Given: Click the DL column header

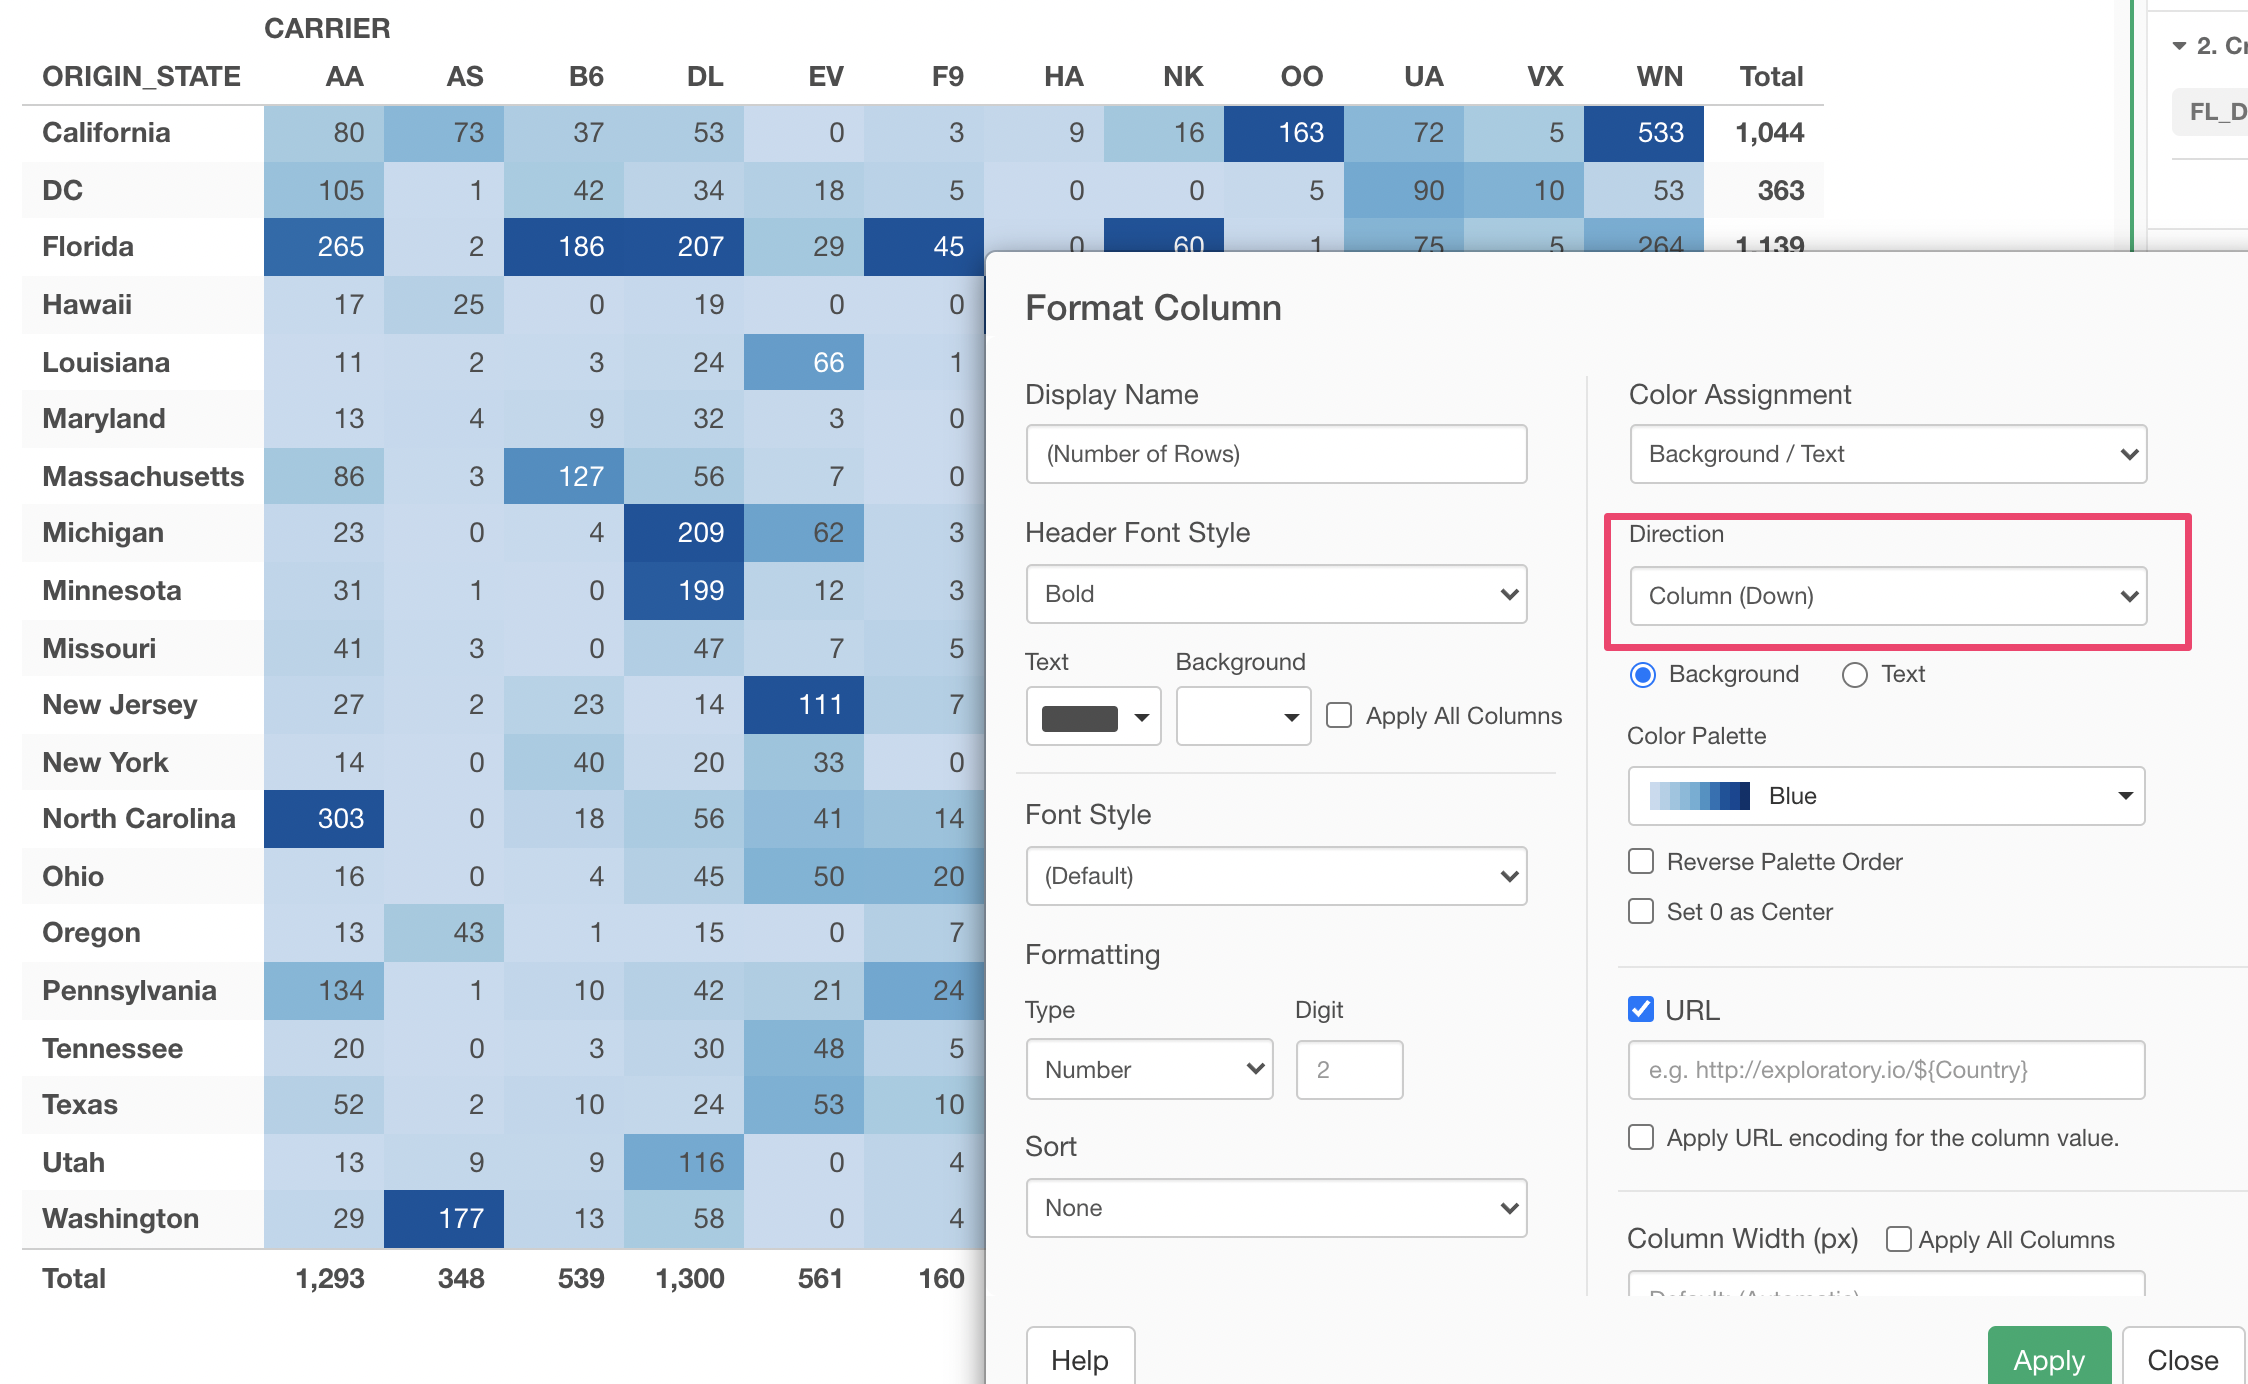Looking at the screenshot, I should 705,77.
